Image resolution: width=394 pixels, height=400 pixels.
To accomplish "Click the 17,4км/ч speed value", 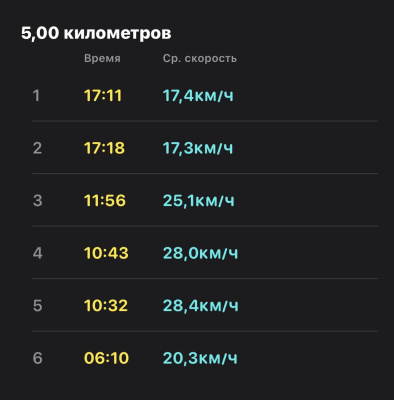I will (x=198, y=96).
